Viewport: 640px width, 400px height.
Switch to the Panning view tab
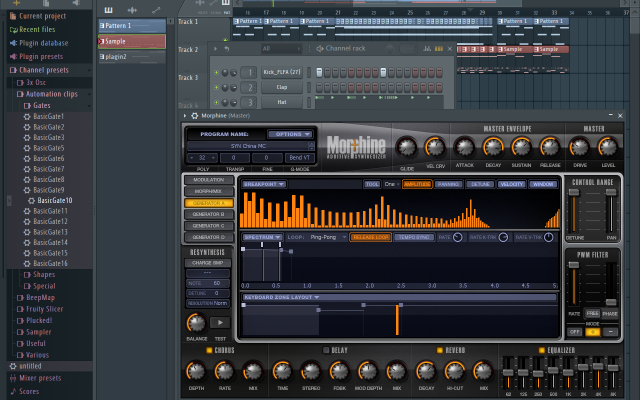(448, 184)
